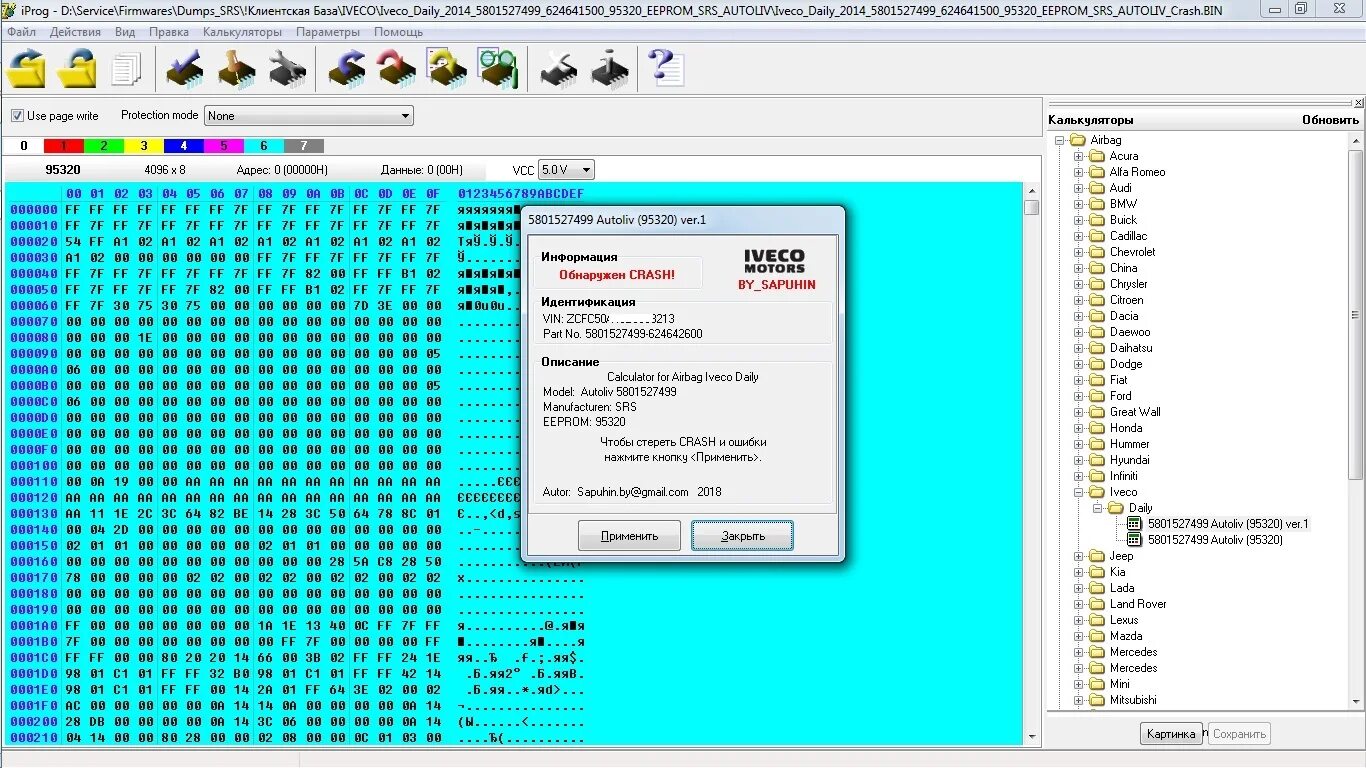Viewport: 1366px width, 768px height.
Task: Click chip icon with blue checkmark
Action: pos(185,68)
